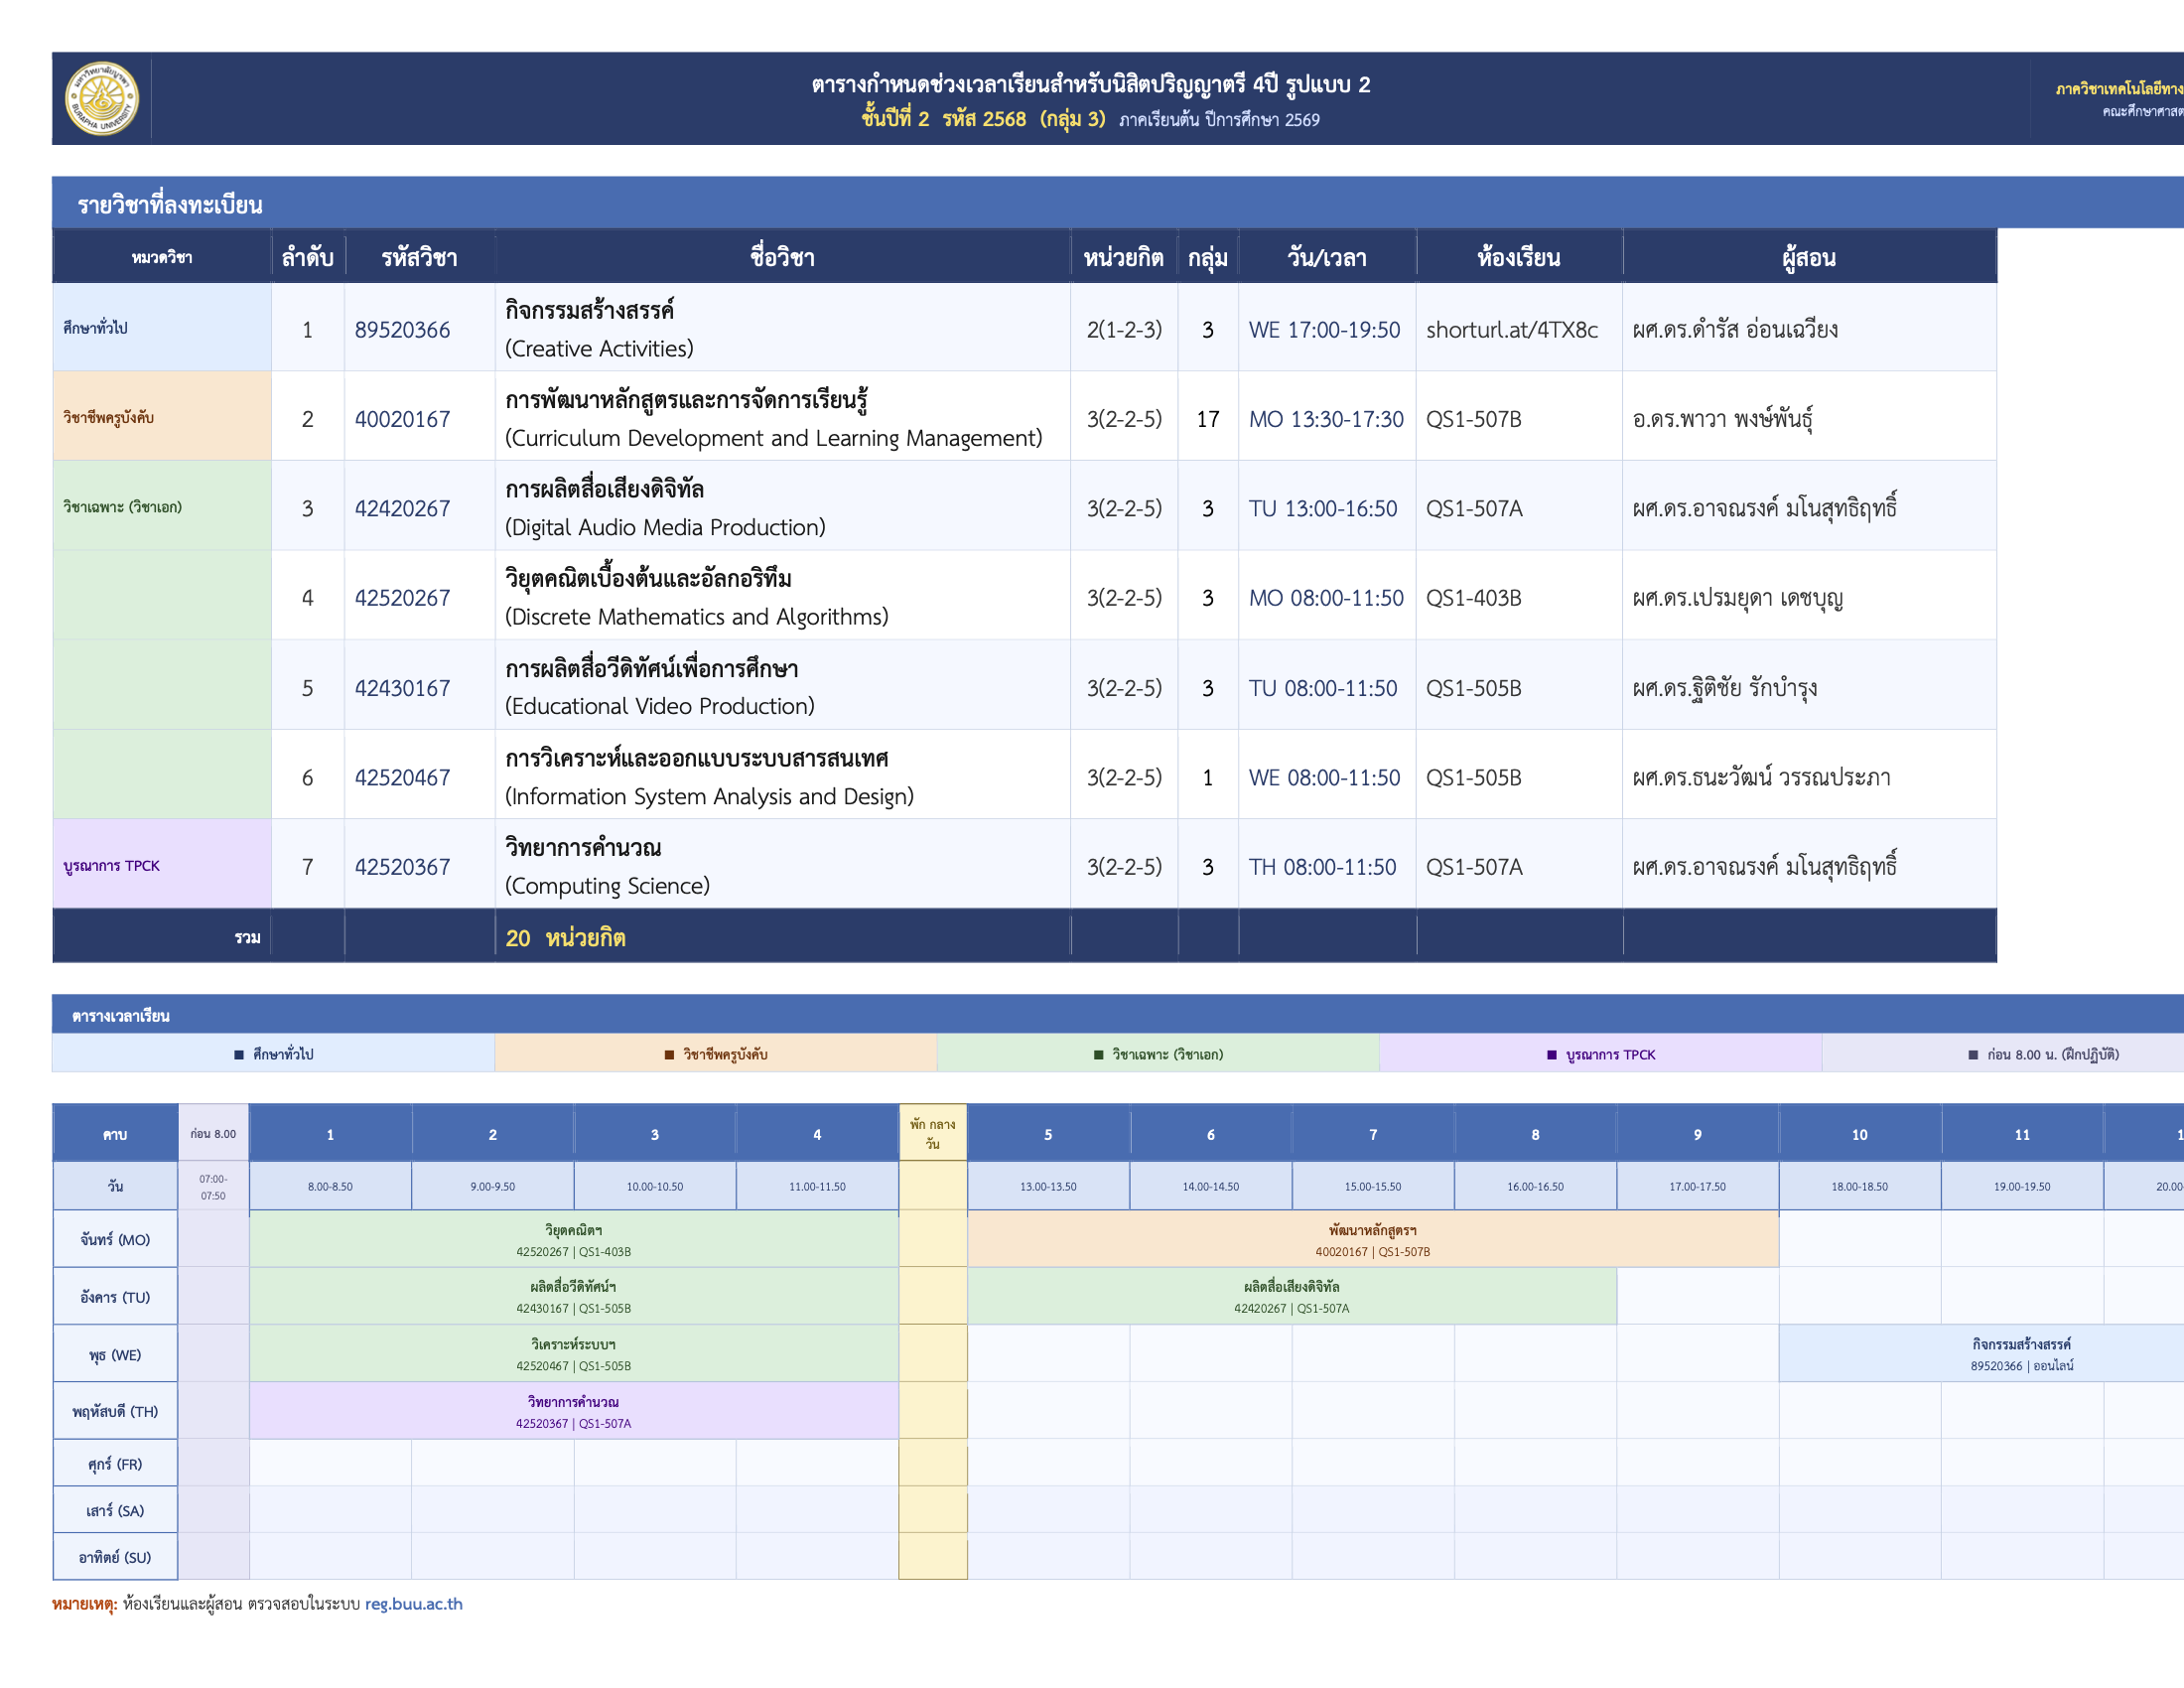2184x1688 pixels.
Task: Select course code 42520267
Action: tap(402, 597)
